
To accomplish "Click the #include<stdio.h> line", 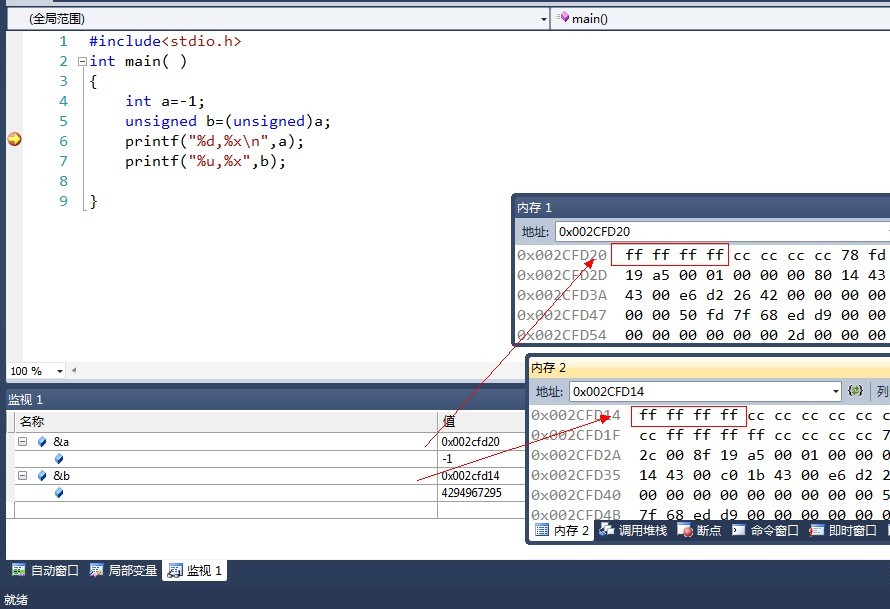I will (165, 41).
